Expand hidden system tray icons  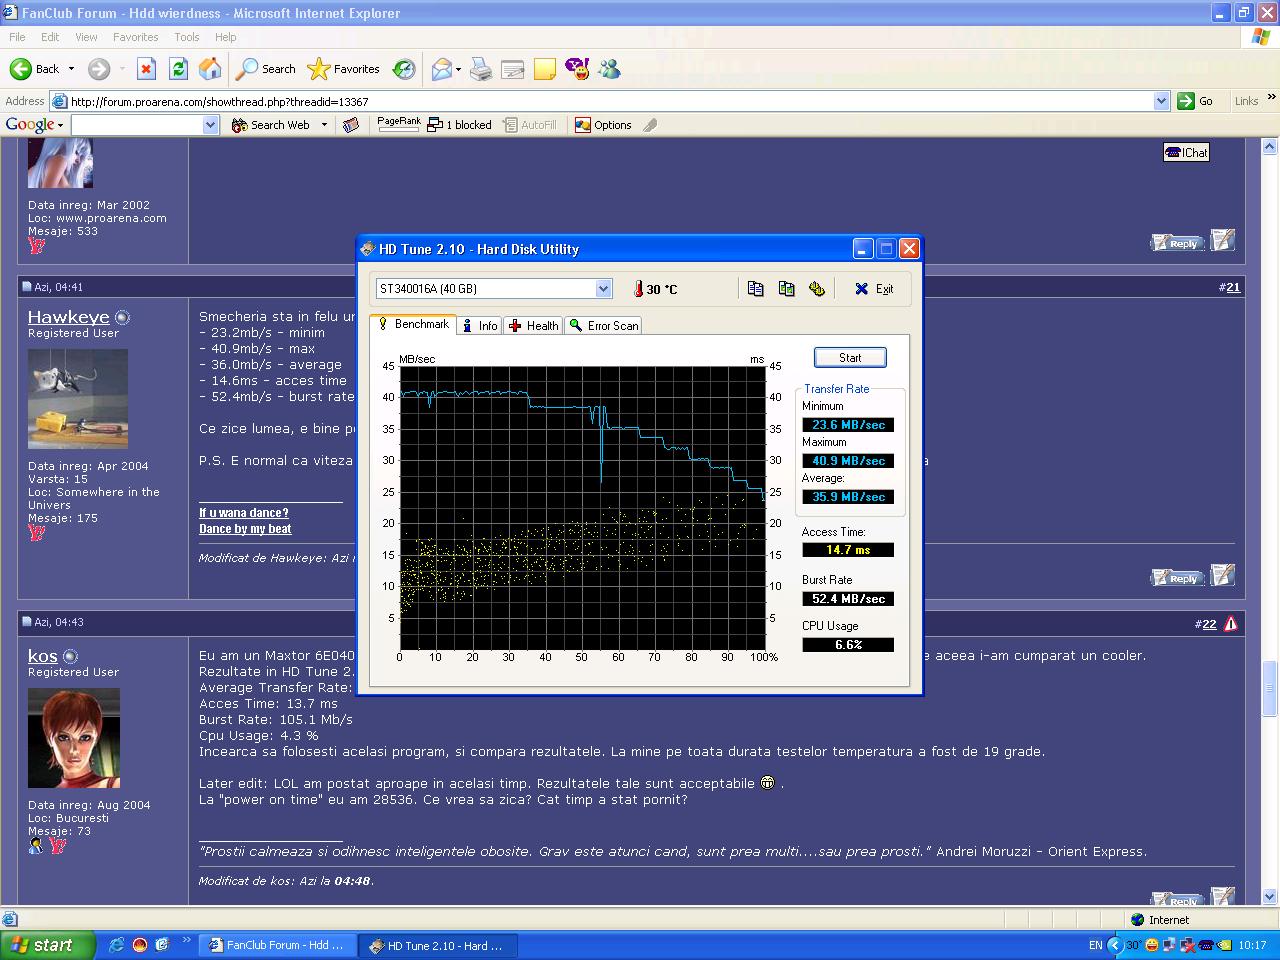click(1115, 945)
